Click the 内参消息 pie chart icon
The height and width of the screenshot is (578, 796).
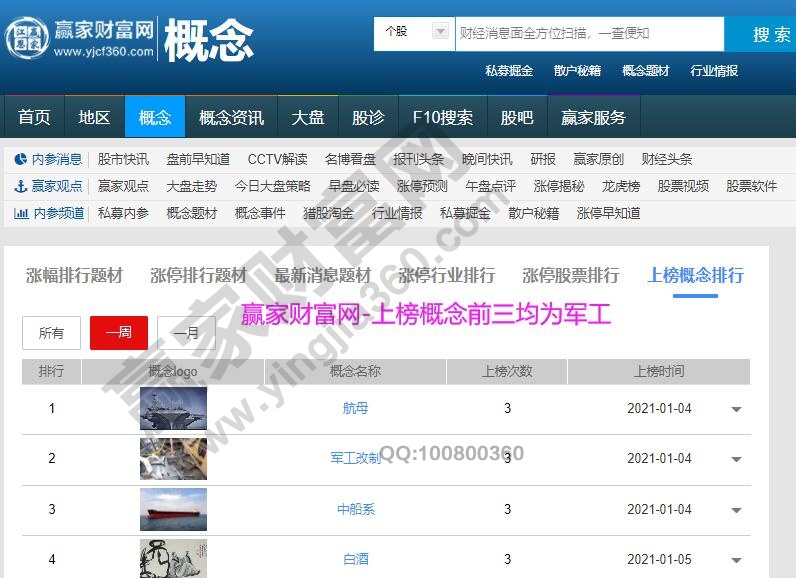point(21,159)
